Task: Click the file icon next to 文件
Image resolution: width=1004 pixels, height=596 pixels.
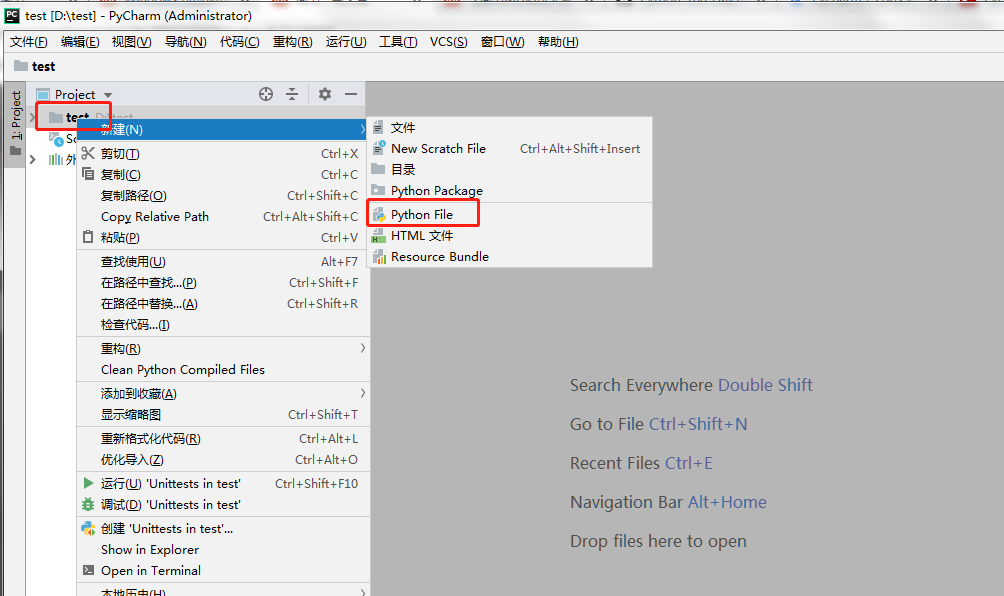Action: 378,127
